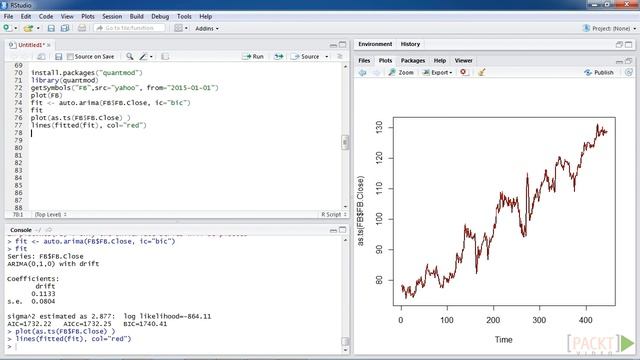Click the console scrollbar thumb
640x360 pixels.
[345, 341]
